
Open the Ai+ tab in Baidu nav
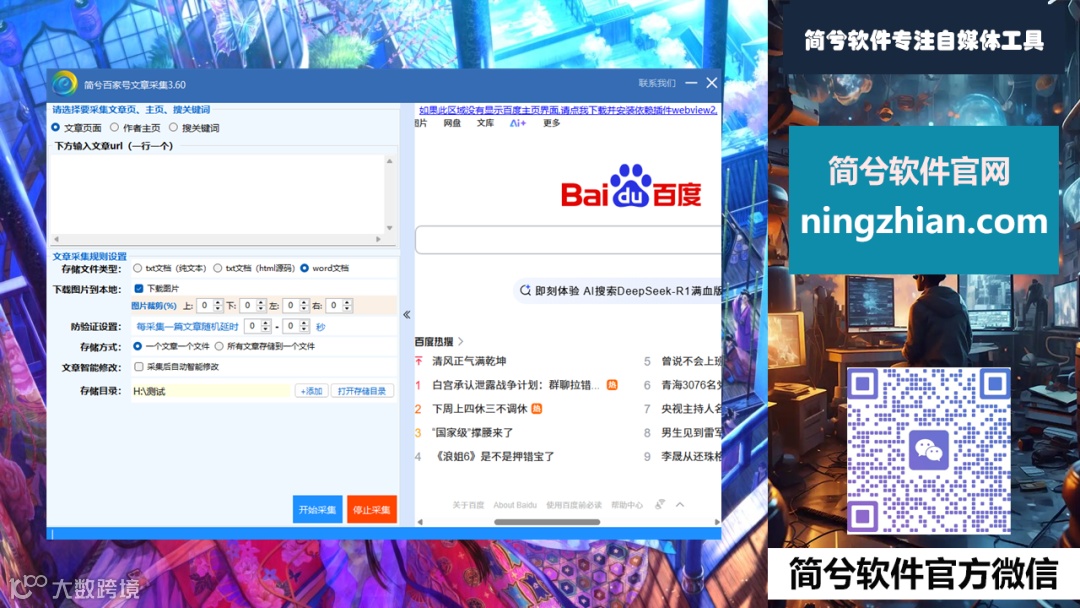tap(518, 123)
